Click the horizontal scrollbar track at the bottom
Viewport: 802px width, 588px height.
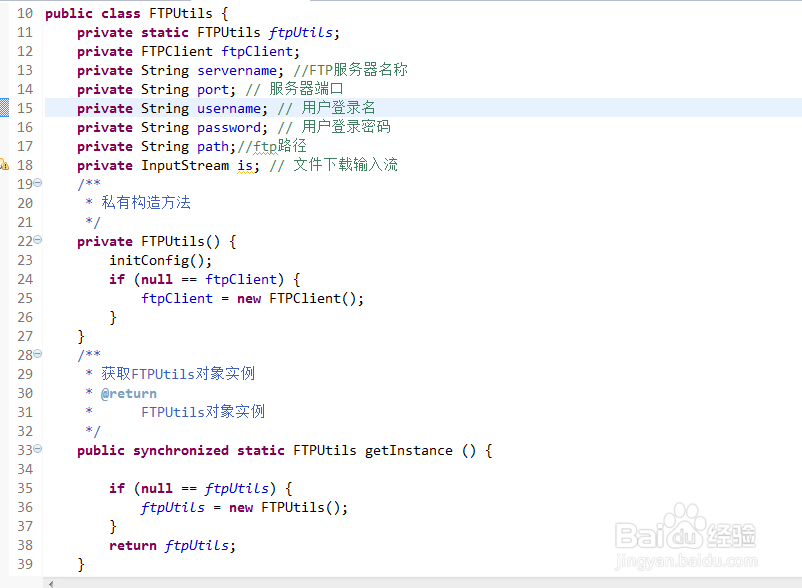click(x=400, y=582)
